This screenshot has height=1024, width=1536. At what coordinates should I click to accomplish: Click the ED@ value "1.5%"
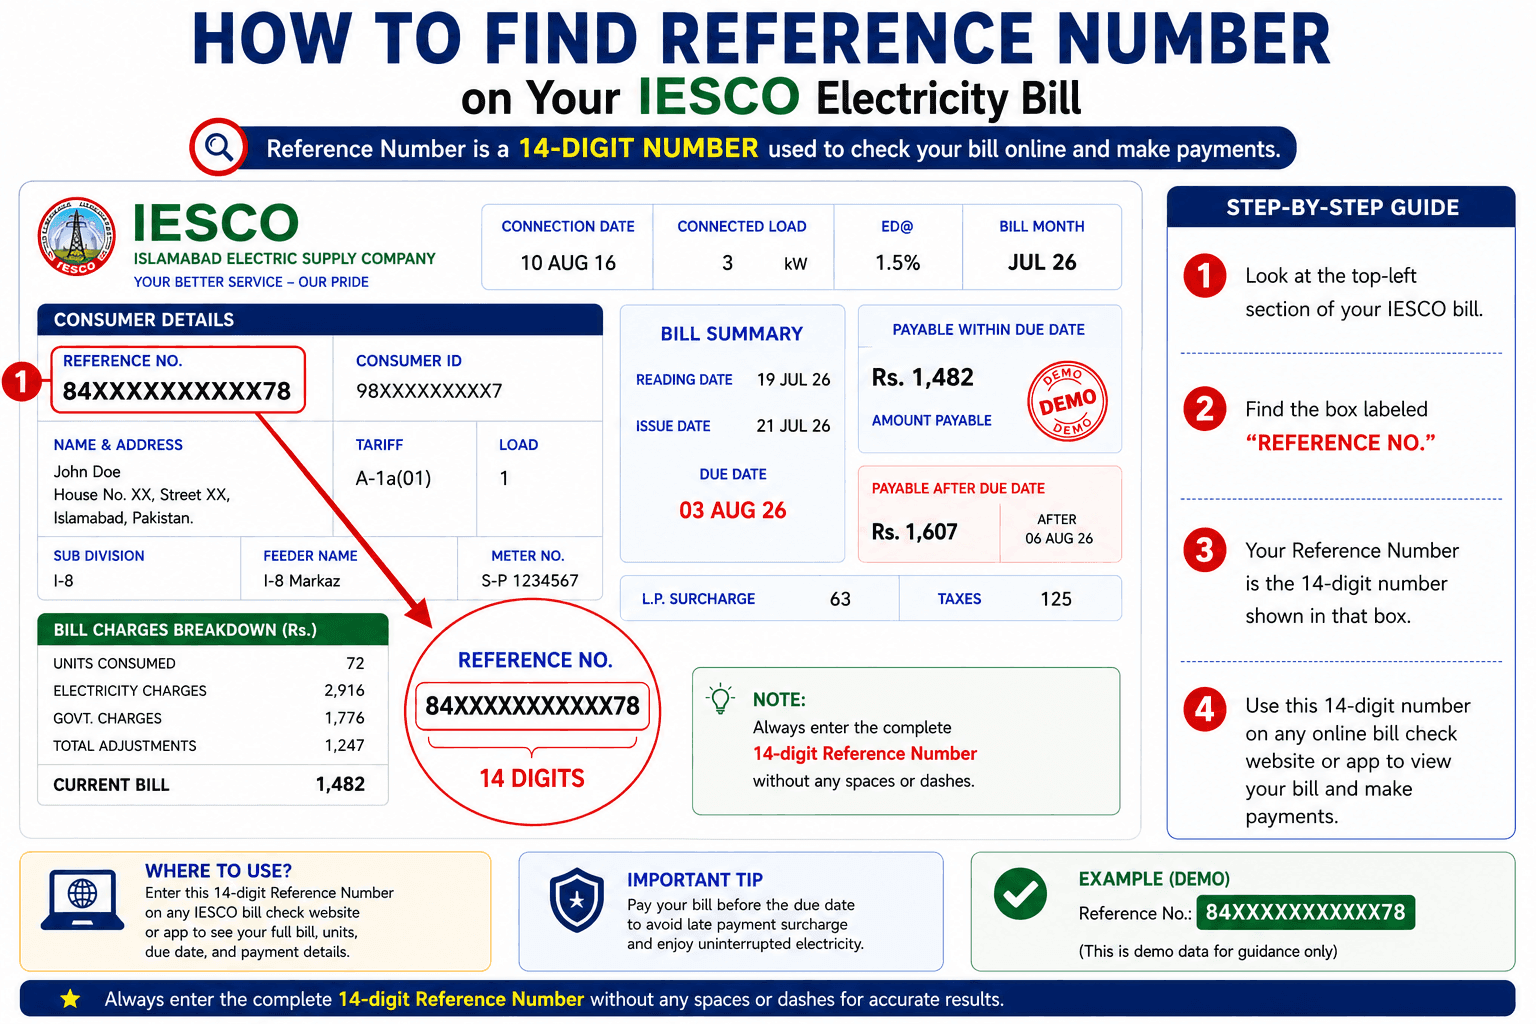coord(898,263)
